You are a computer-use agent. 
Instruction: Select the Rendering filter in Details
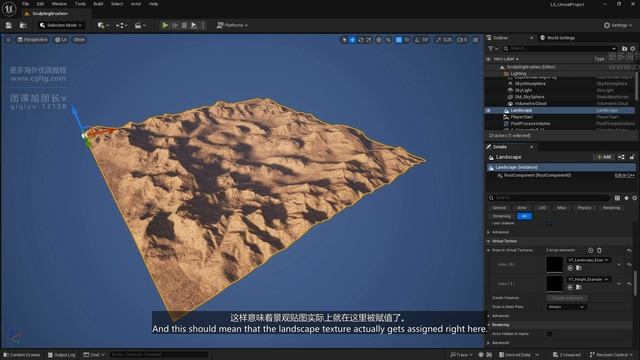click(x=611, y=208)
